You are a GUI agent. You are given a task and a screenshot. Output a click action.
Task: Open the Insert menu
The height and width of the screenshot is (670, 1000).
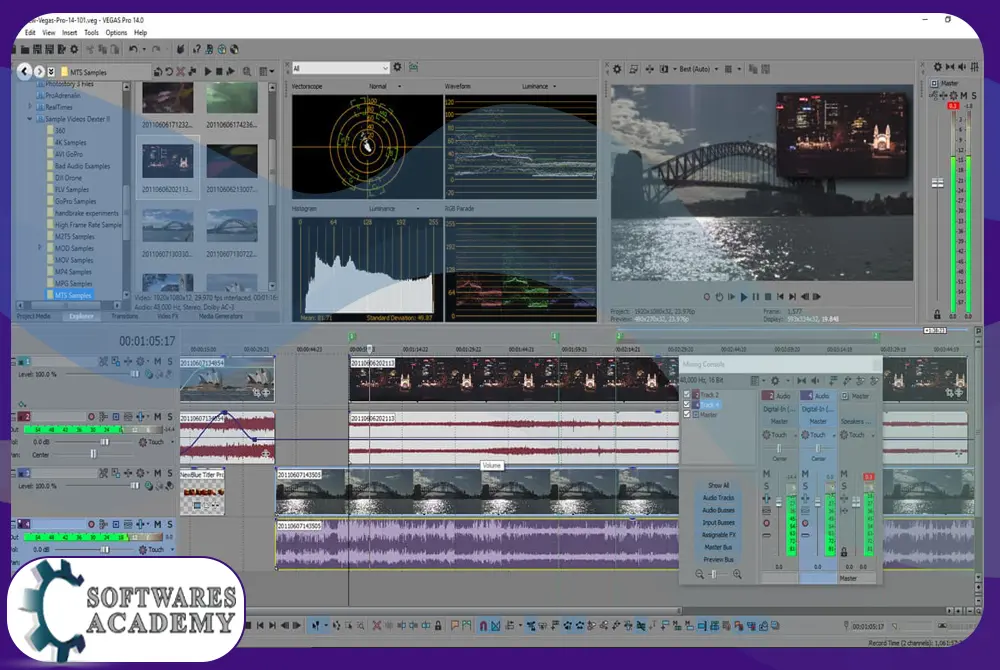(70, 33)
